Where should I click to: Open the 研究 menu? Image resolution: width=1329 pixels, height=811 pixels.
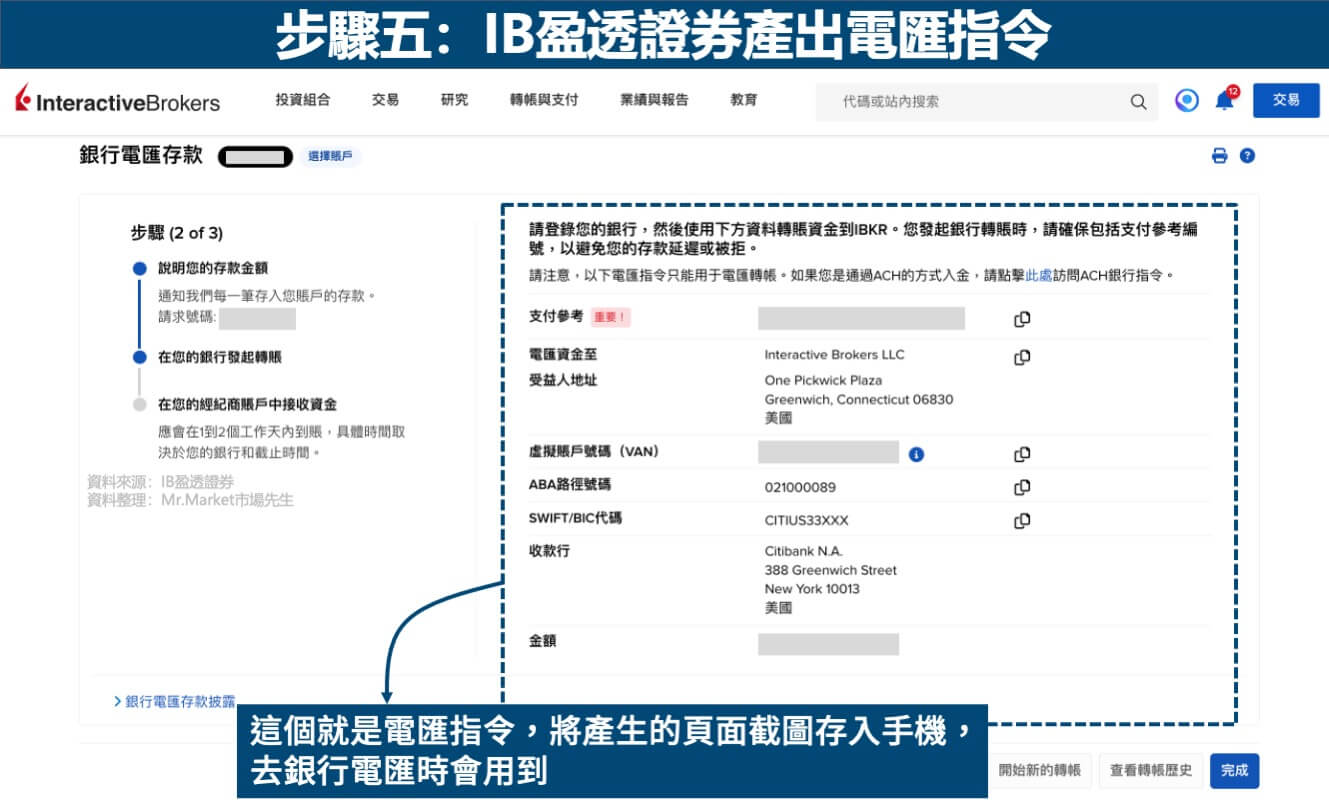[454, 100]
